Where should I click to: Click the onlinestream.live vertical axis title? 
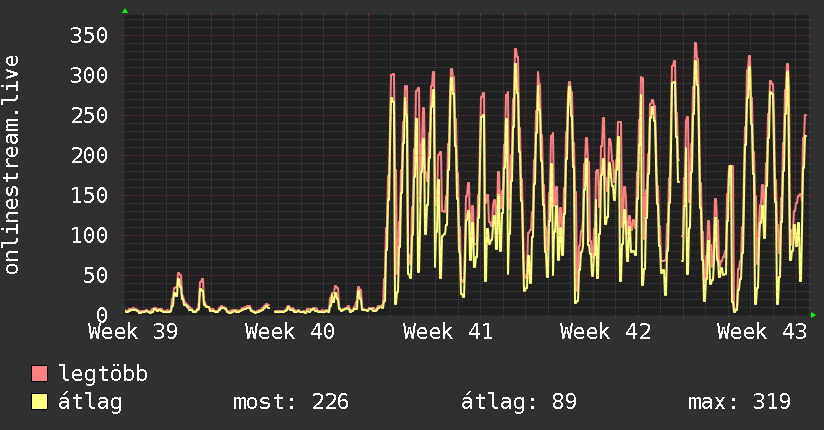pyautogui.click(x=12, y=165)
